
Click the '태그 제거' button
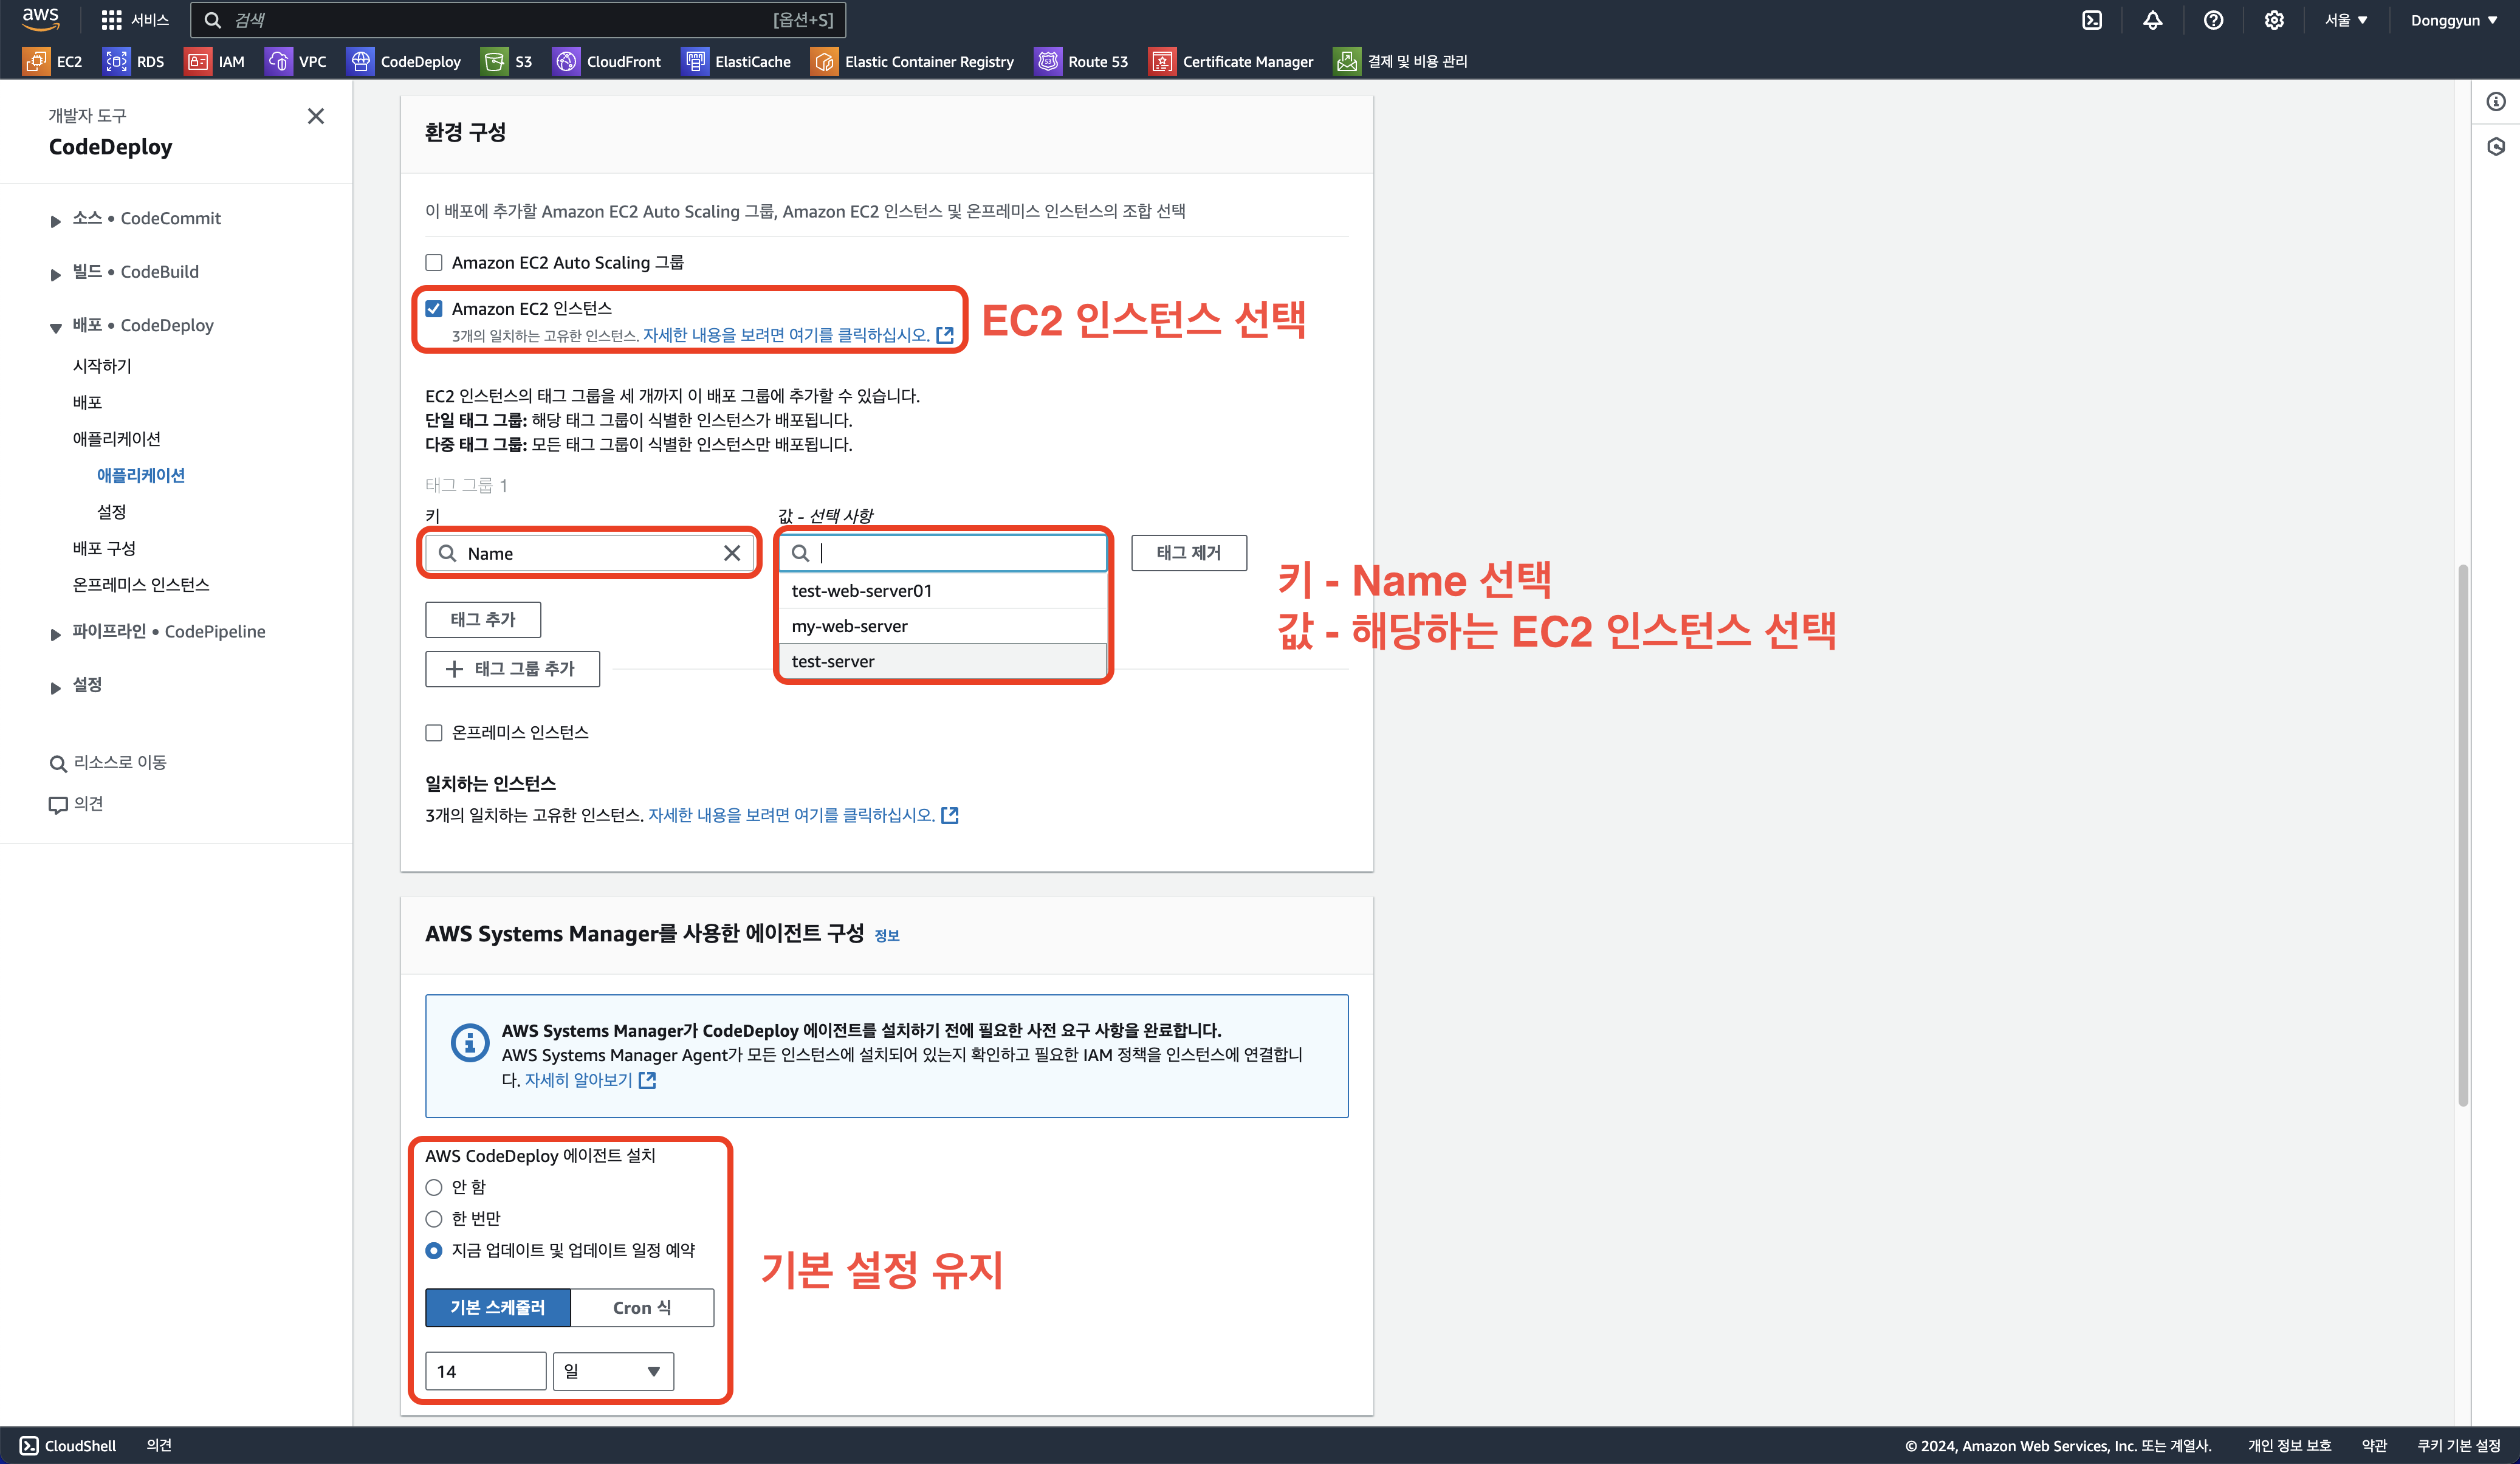1188,552
